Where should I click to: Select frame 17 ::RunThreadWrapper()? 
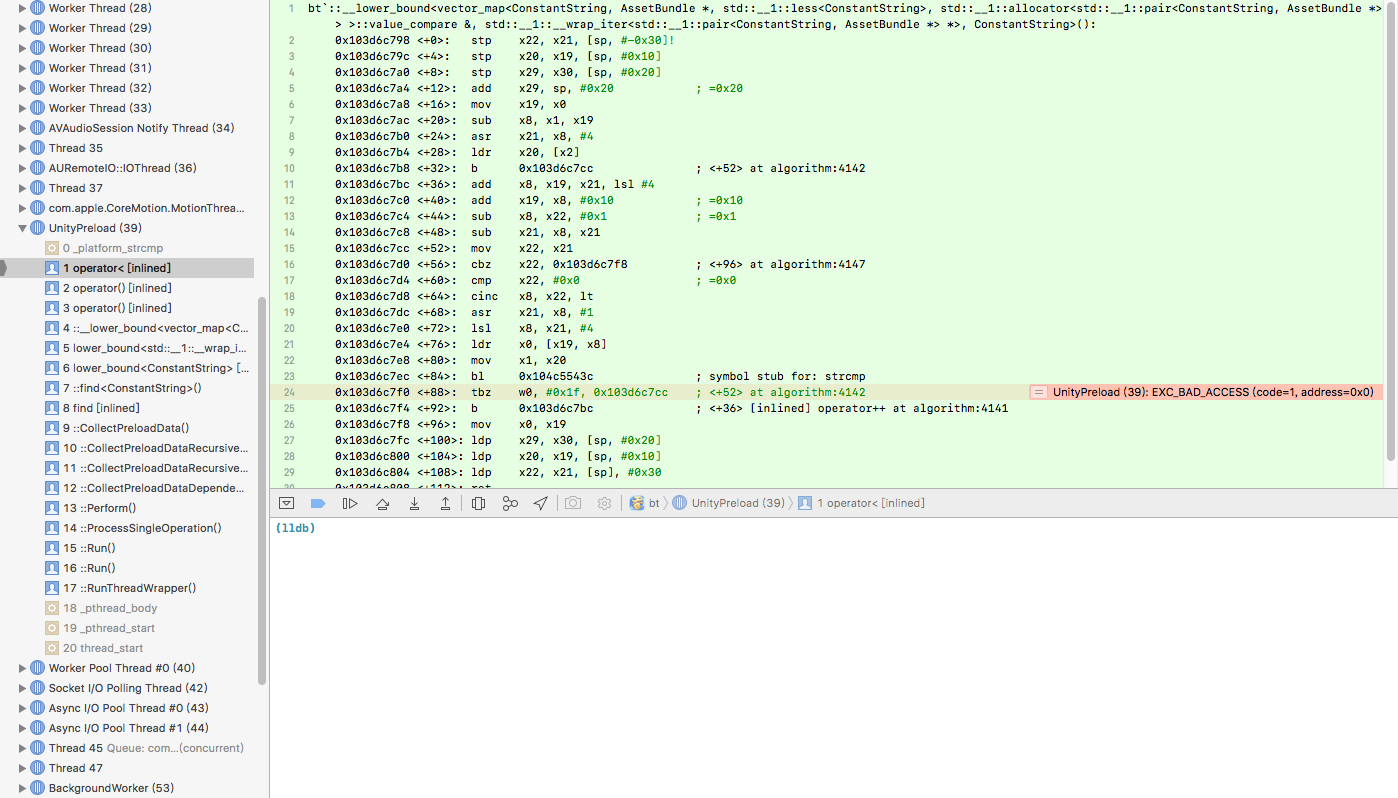pyautogui.click(x=127, y=588)
